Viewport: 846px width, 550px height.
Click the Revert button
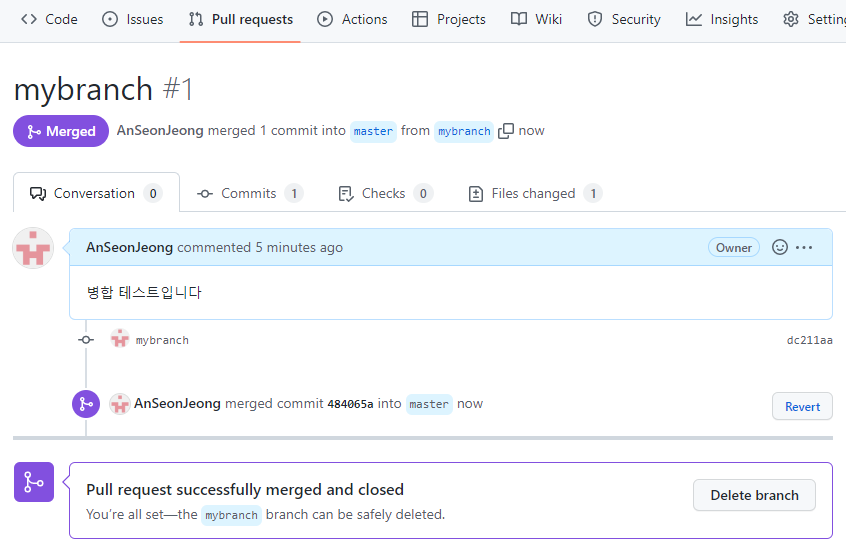coord(802,406)
